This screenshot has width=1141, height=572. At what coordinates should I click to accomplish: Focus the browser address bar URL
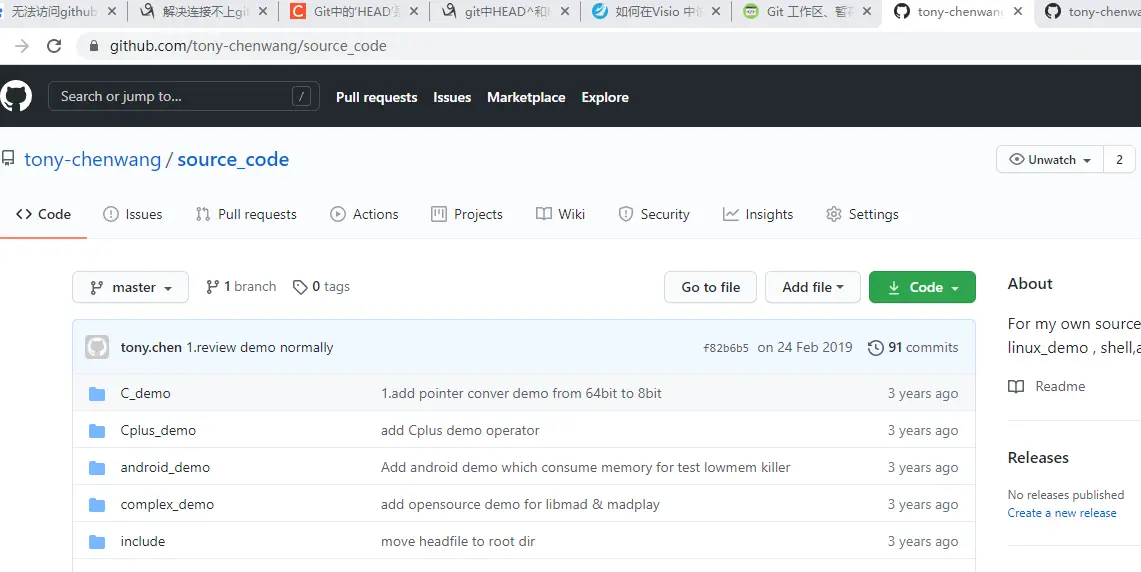[248, 46]
